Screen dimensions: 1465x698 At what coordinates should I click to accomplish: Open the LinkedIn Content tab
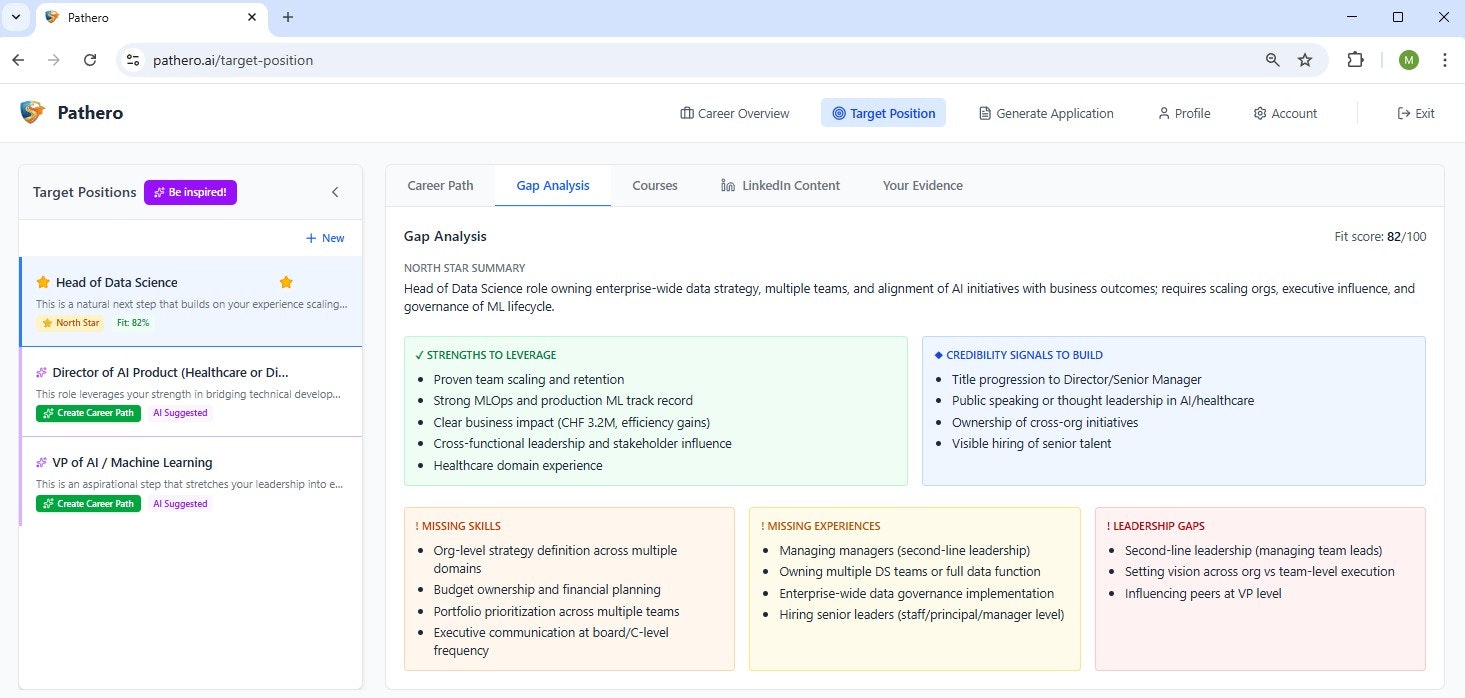(x=780, y=185)
